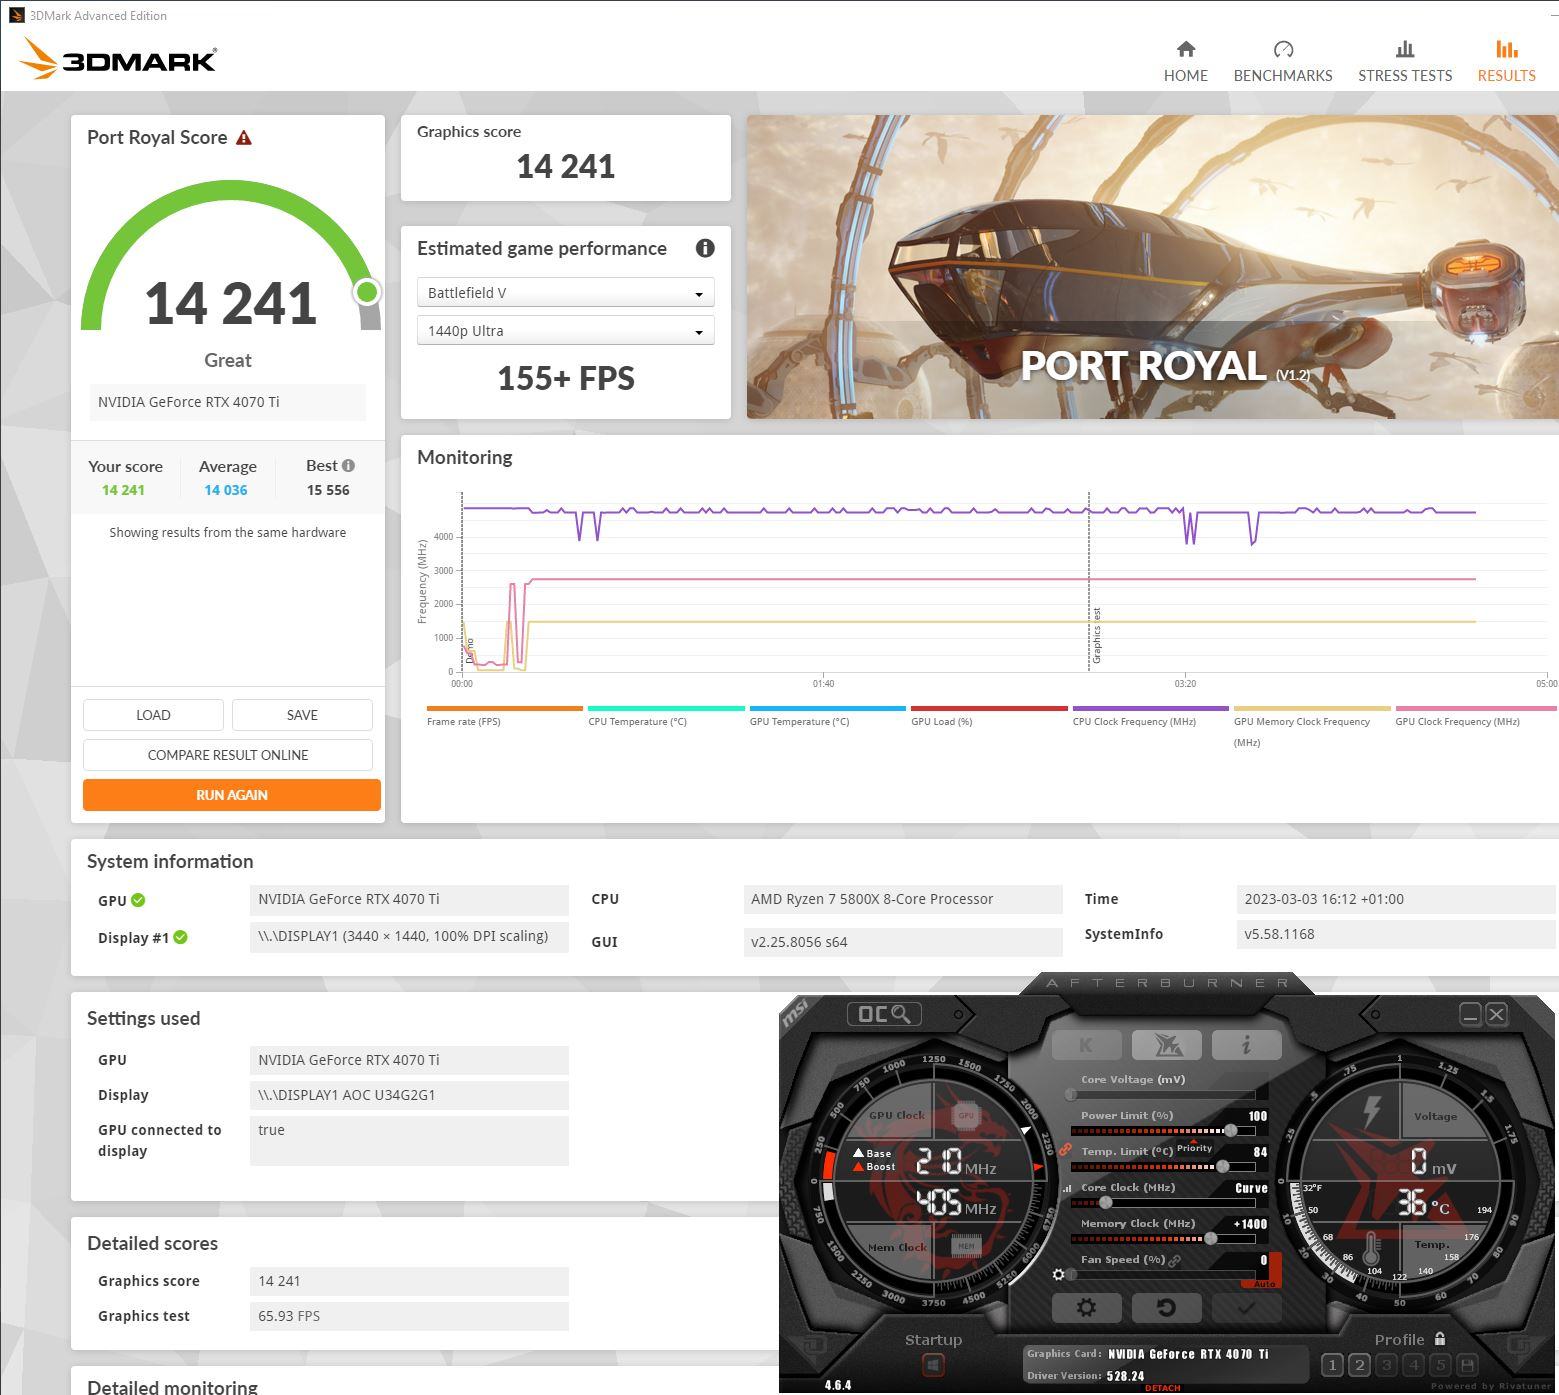Click the Afterburner profile lock icon
The width and height of the screenshot is (1559, 1395).
[x=1440, y=1339]
